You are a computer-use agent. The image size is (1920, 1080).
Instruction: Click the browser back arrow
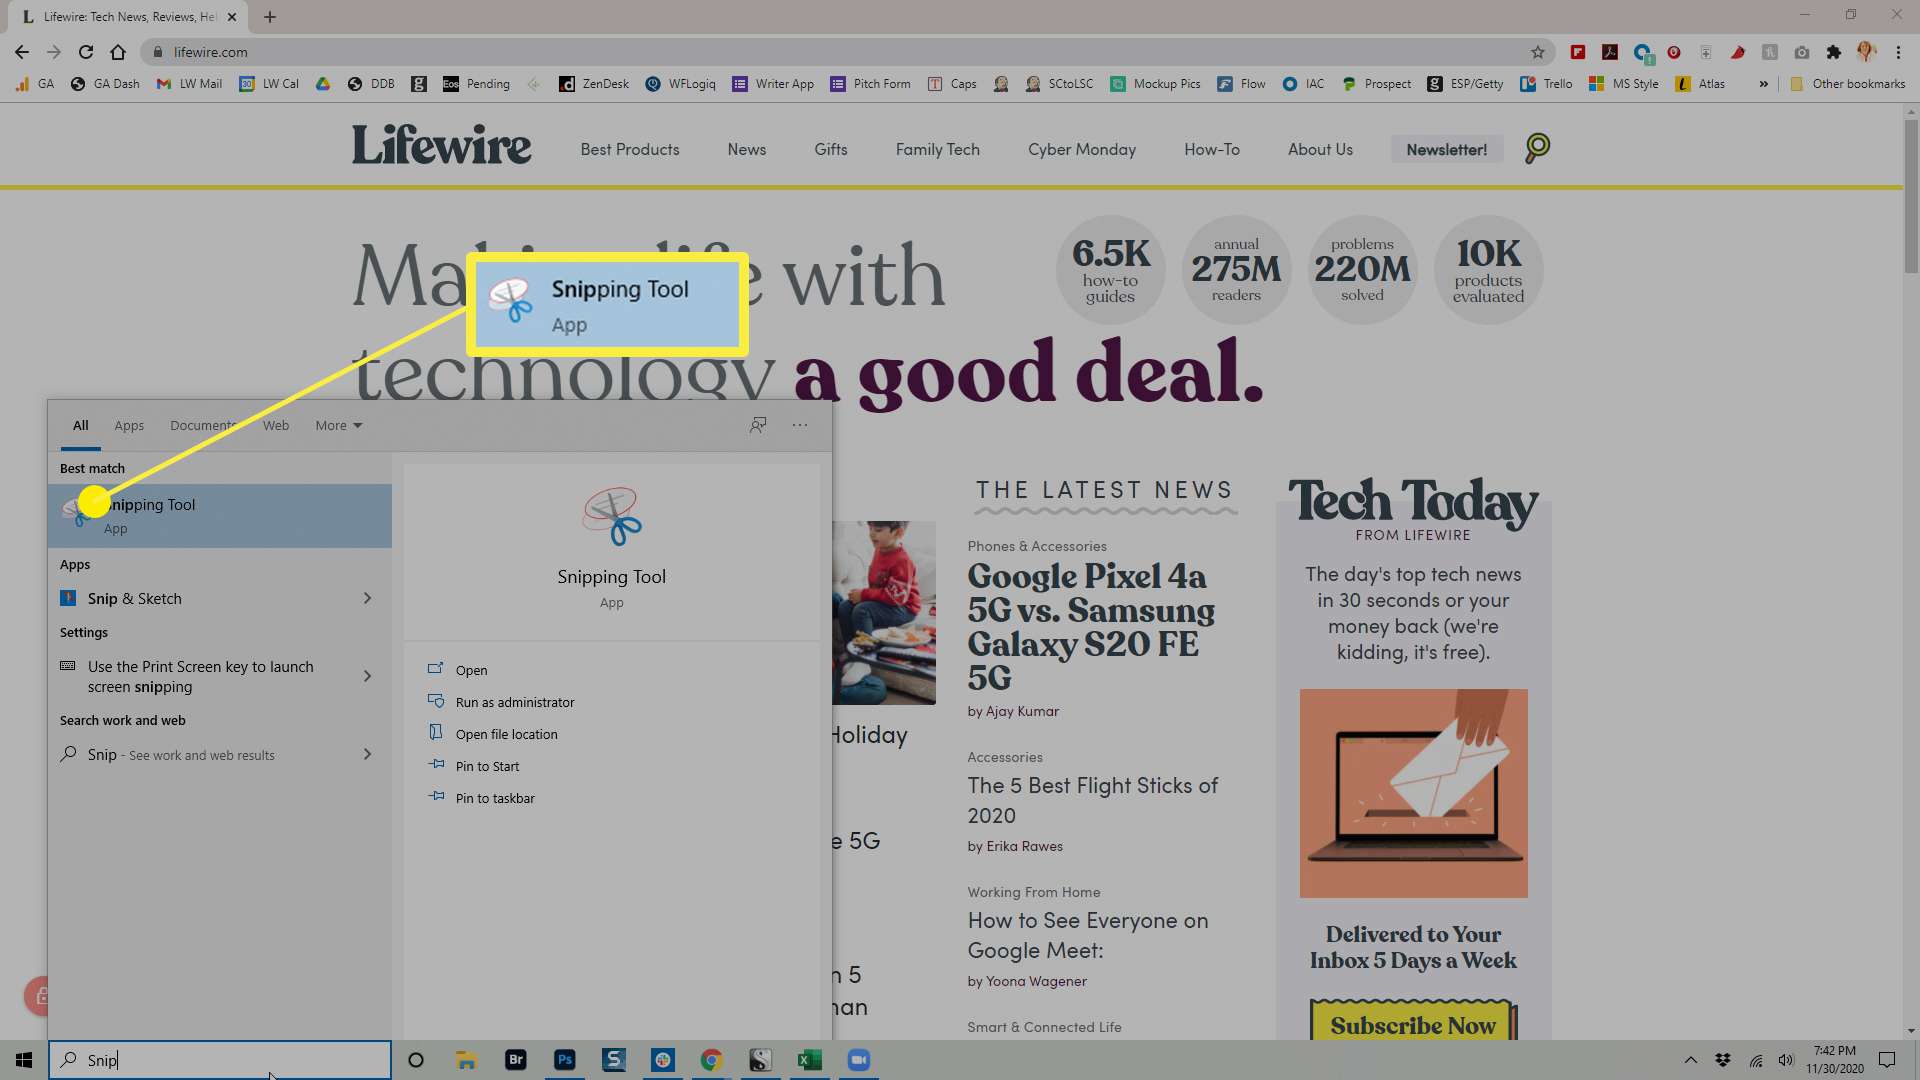(22, 52)
